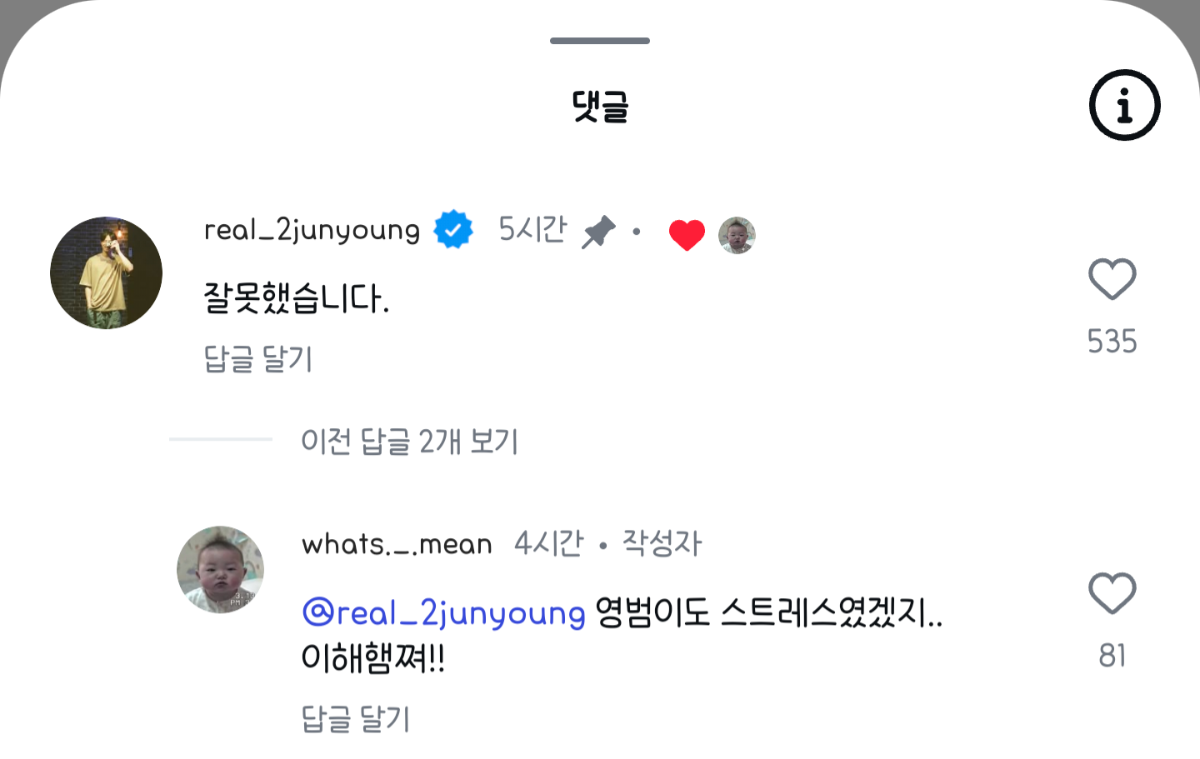
Task: Like real_2junyoung's comment with heart icon
Action: coord(1112,280)
